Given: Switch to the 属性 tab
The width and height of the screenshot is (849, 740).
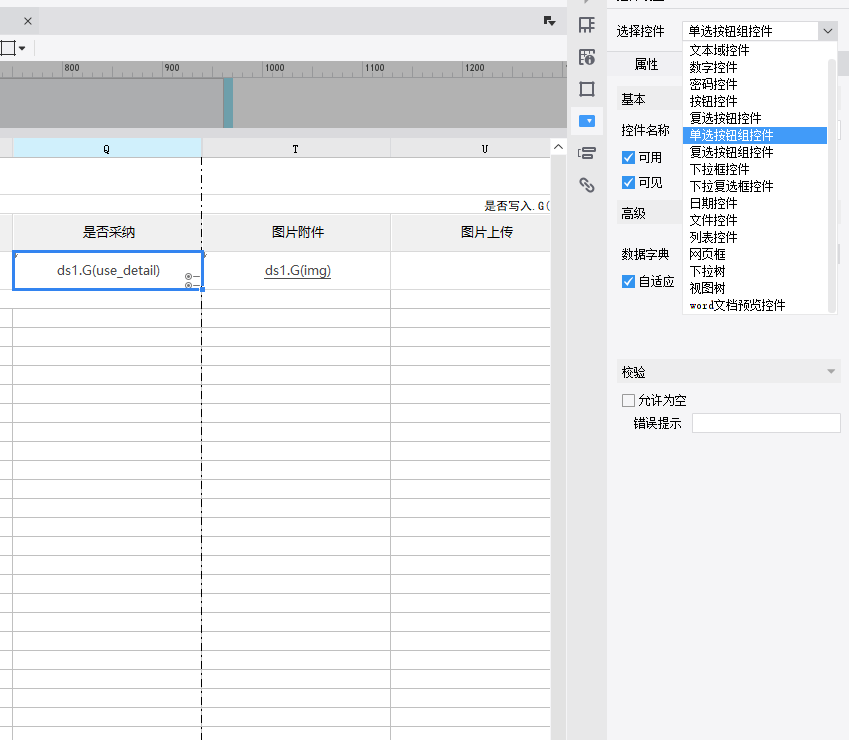Looking at the screenshot, I should point(646,64).
